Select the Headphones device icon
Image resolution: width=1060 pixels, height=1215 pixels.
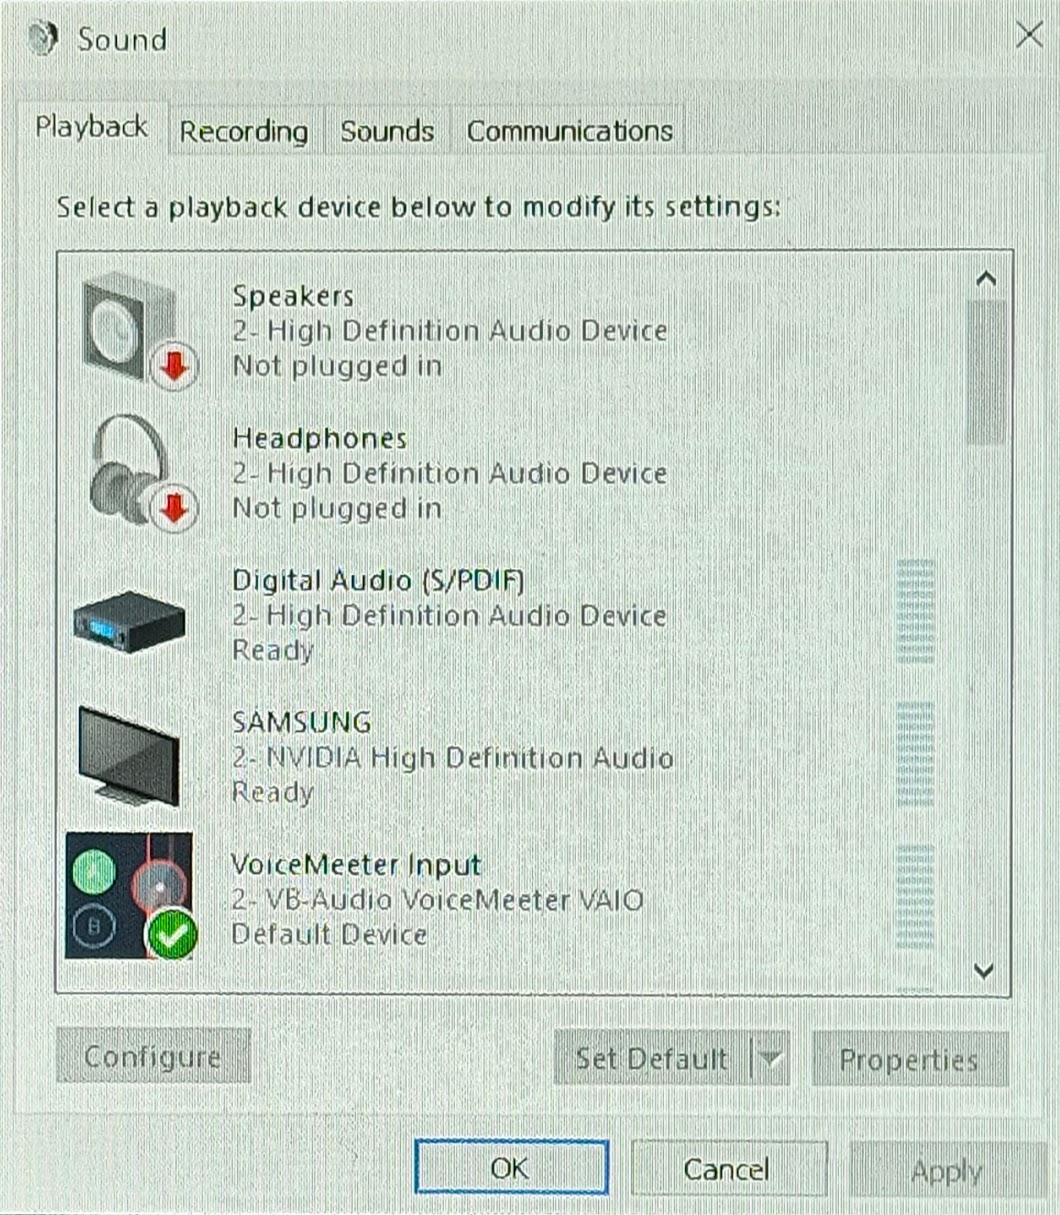coord(125,470)
